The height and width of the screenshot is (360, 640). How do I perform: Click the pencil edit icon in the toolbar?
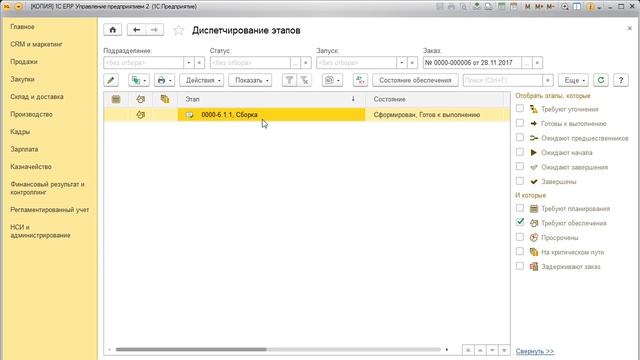(111, 80)
